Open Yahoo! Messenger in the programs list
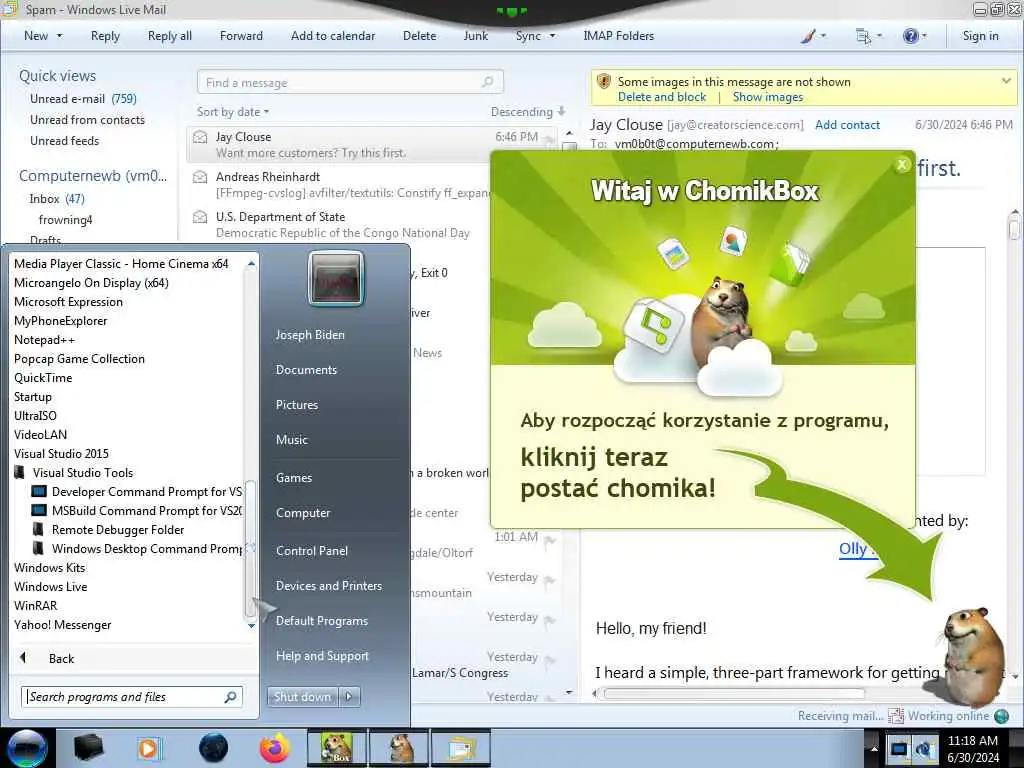Image resolution: width=1024 pixels, height=768 pixels. (x=63, y=625)
